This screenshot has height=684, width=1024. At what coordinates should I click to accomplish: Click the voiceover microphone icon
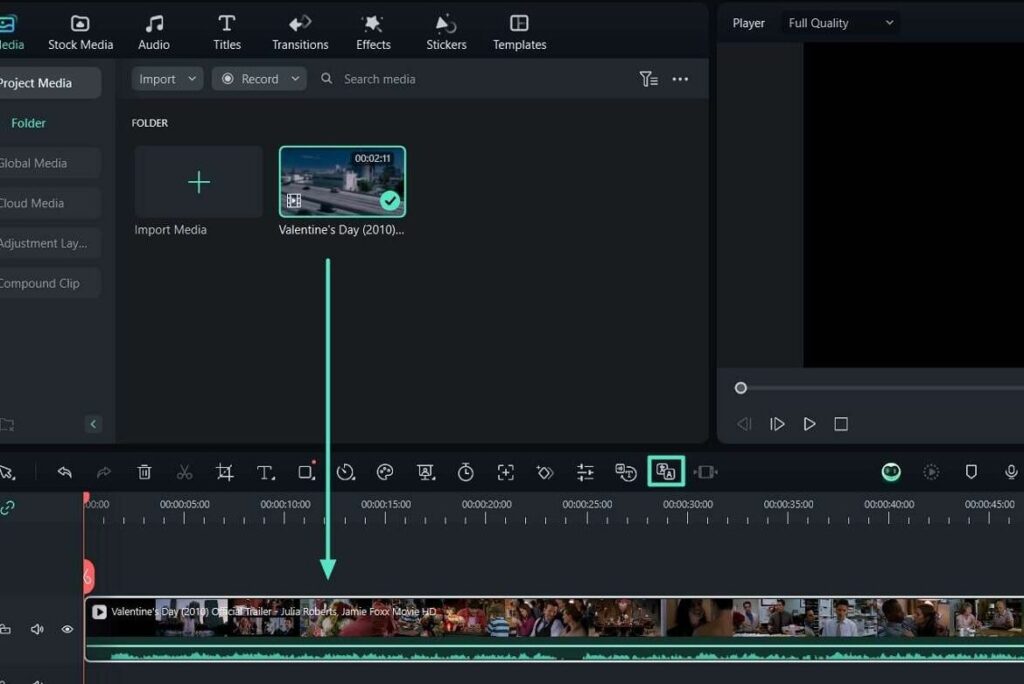coord(1011,472)
